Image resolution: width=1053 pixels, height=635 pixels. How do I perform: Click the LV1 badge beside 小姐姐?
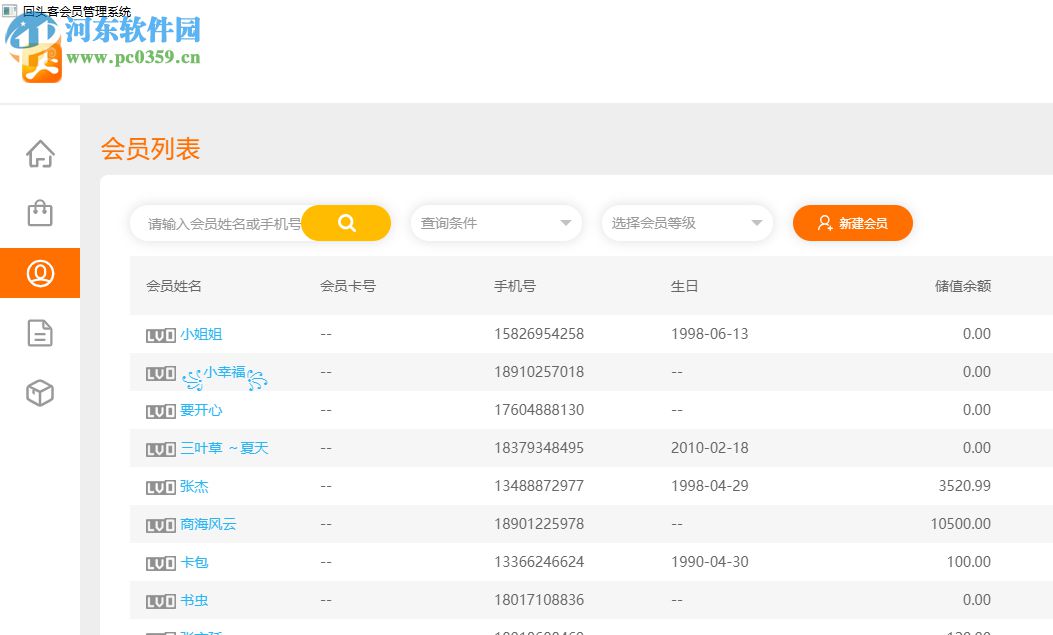(159, 334)
